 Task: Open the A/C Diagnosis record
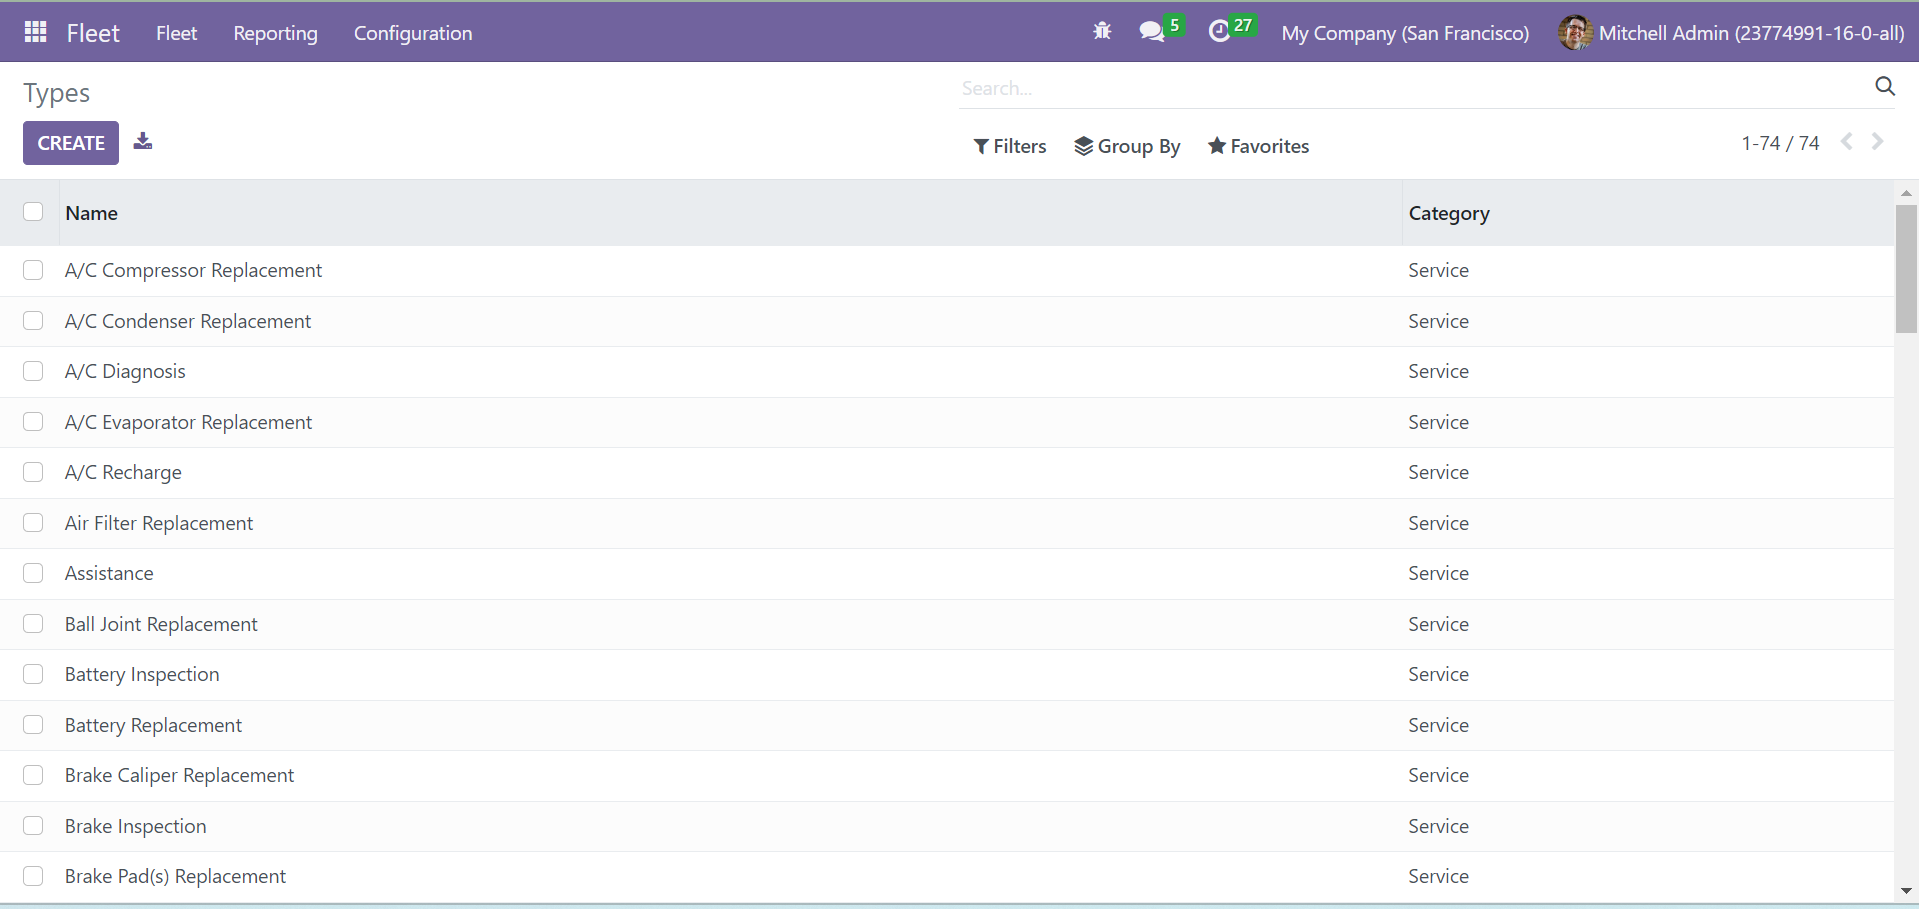click(125, 371)
